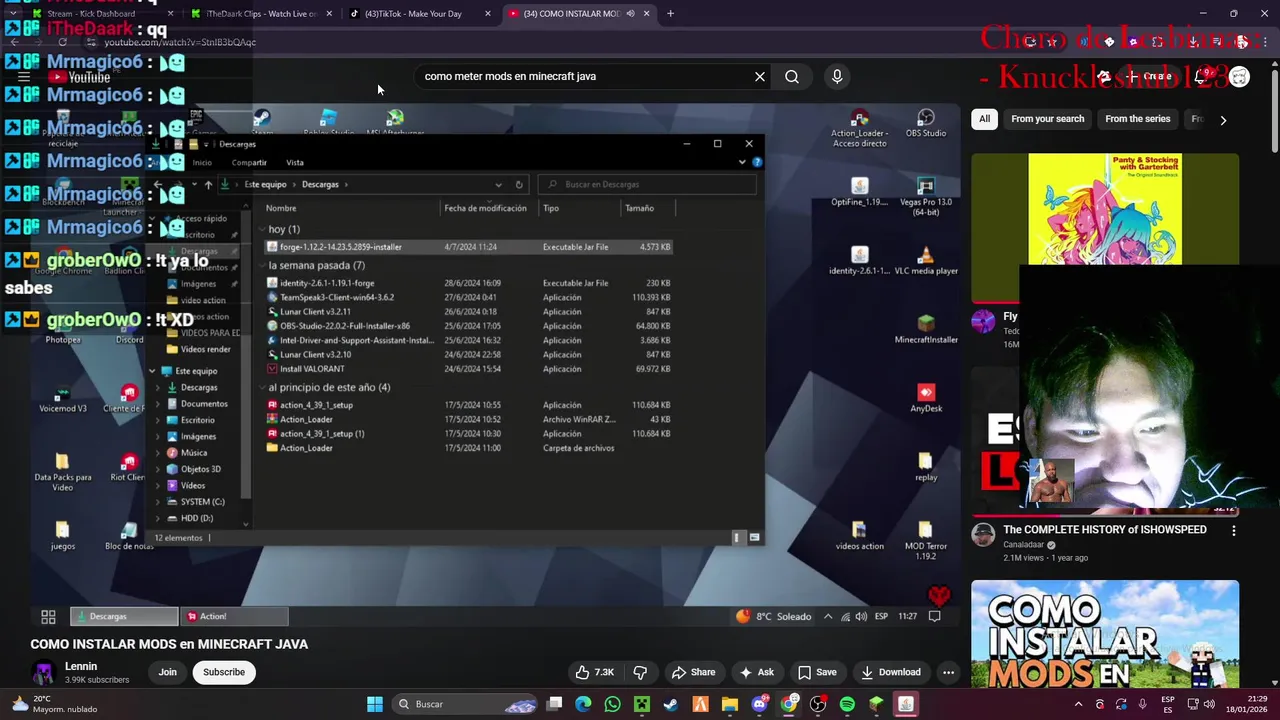Click the system tray microphone icon
This screenshot has height=720, width=1280.
click(1143, 704)
